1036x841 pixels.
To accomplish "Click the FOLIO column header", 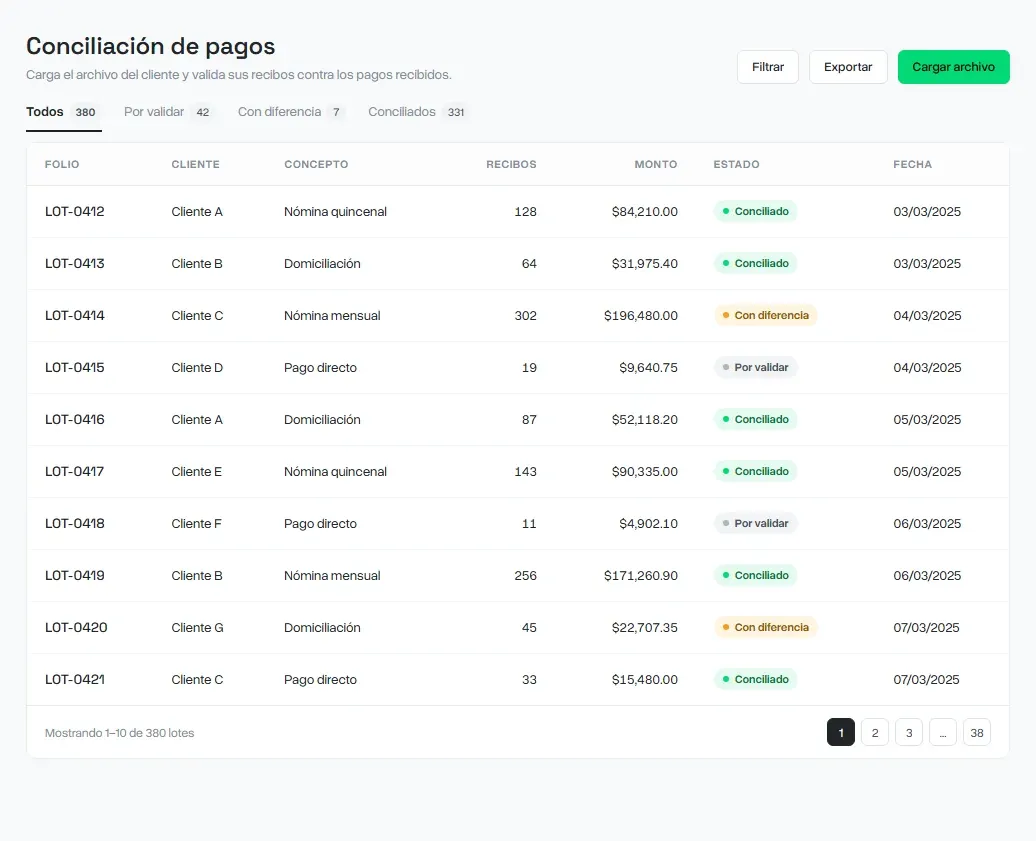I will click(x=62, y=164).
